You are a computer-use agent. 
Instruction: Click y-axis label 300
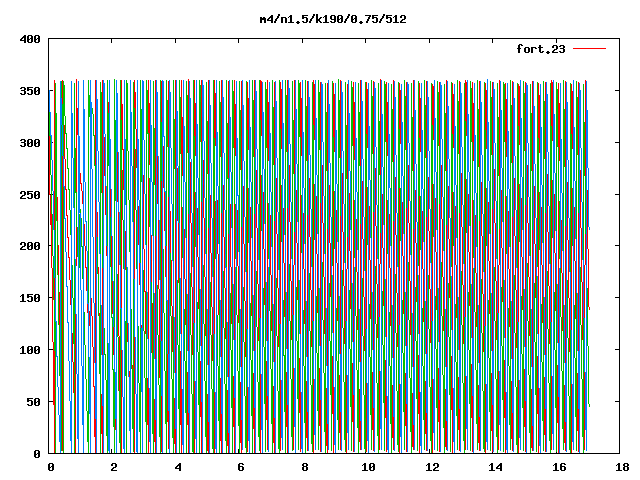(30, 143)
